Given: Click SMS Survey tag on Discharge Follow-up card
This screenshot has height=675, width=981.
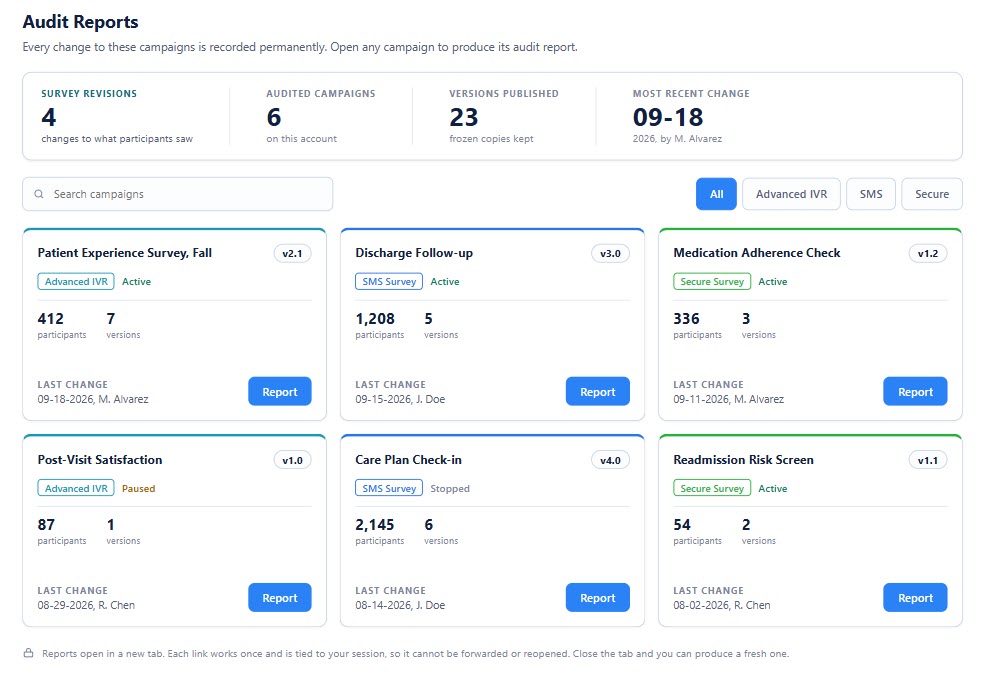Looking at the screenshot, I should [x=389, y=282].
